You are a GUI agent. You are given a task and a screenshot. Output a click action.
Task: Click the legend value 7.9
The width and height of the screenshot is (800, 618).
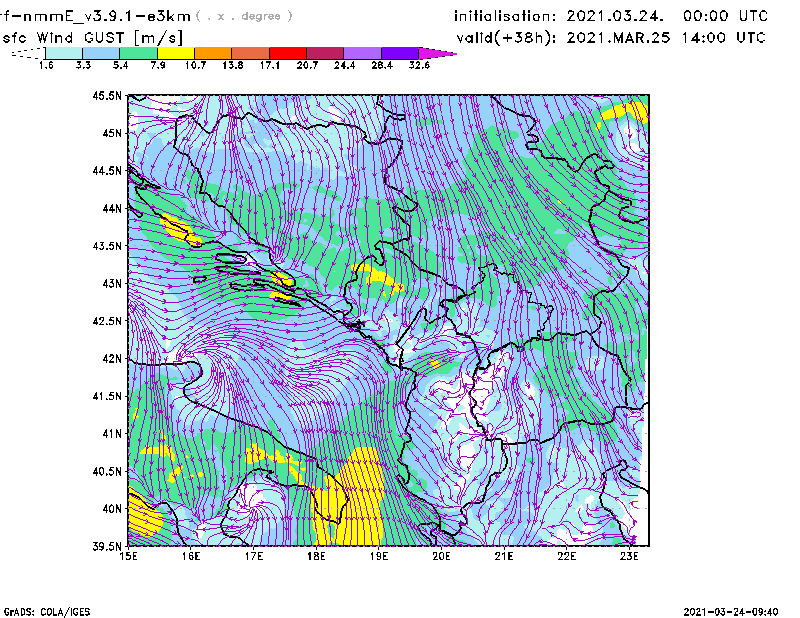point(158,65)
